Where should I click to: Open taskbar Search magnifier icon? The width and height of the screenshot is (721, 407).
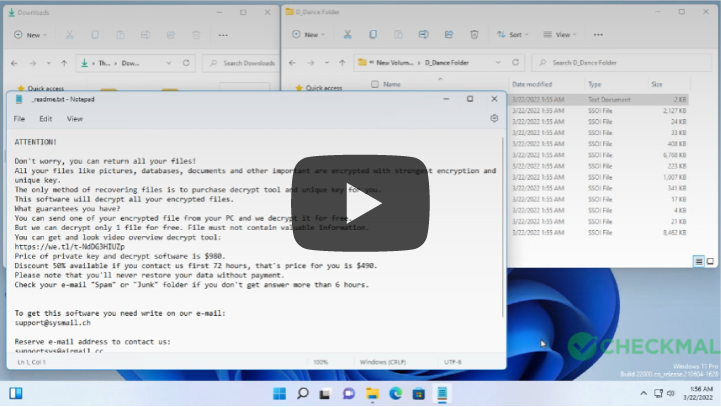coord(302,392)
